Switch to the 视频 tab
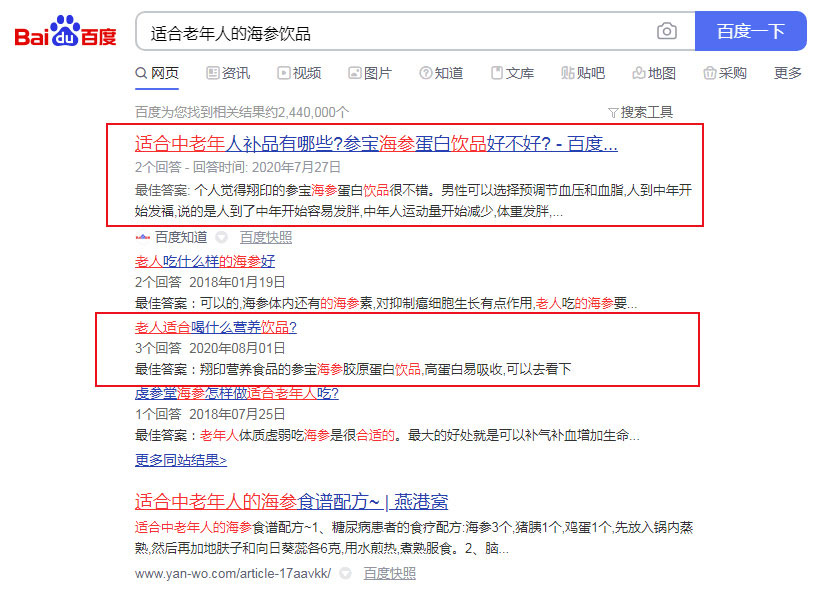Image resolution: width=819 pixels, height=597 pixels. point(299,73)
